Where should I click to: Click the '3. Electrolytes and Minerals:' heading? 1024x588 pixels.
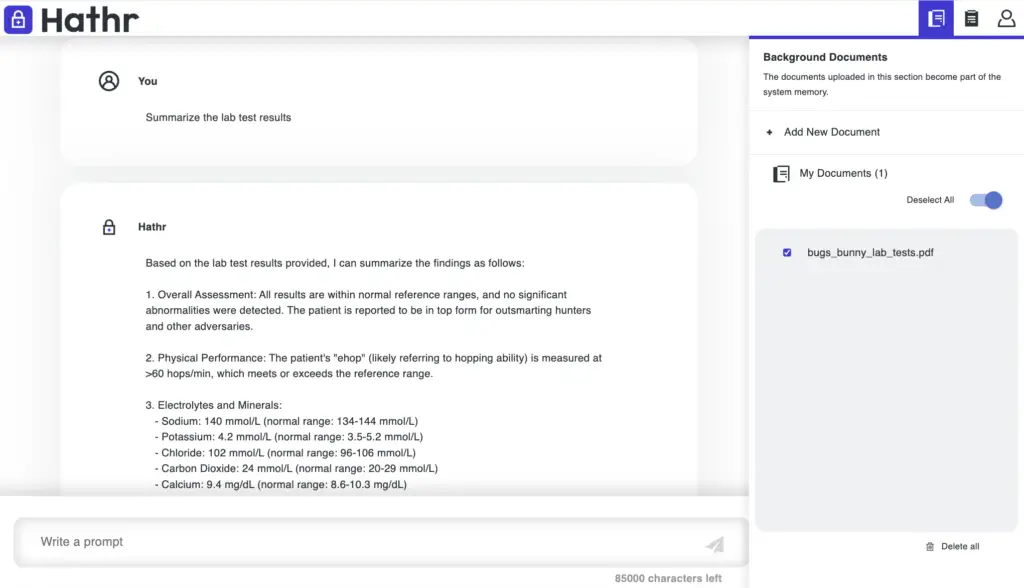click(x=214, y=405)
